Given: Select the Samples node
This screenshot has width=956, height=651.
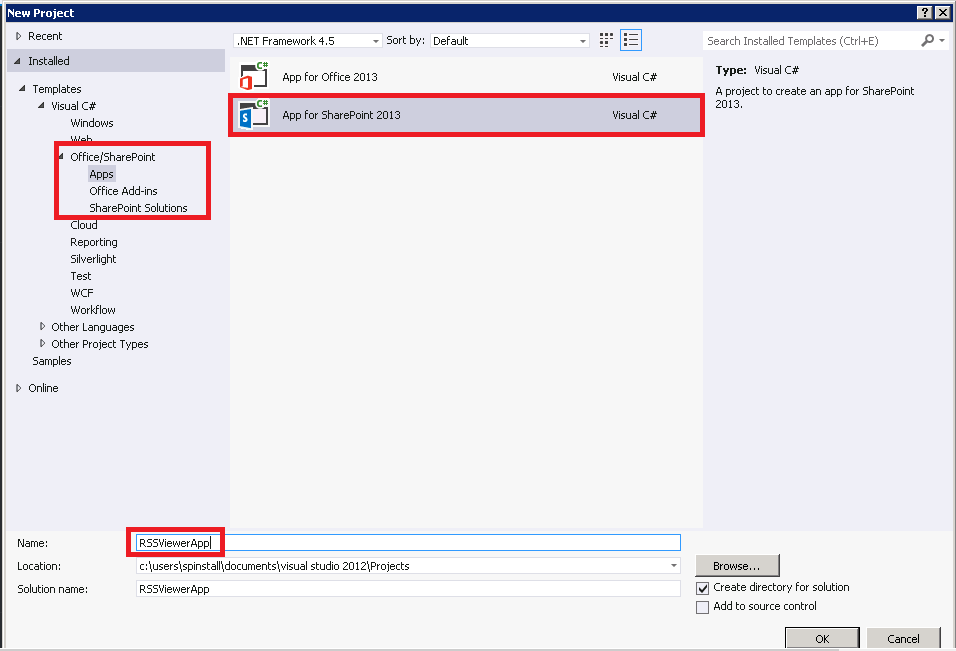Looking at the screenshot, I should coord(52,361).
